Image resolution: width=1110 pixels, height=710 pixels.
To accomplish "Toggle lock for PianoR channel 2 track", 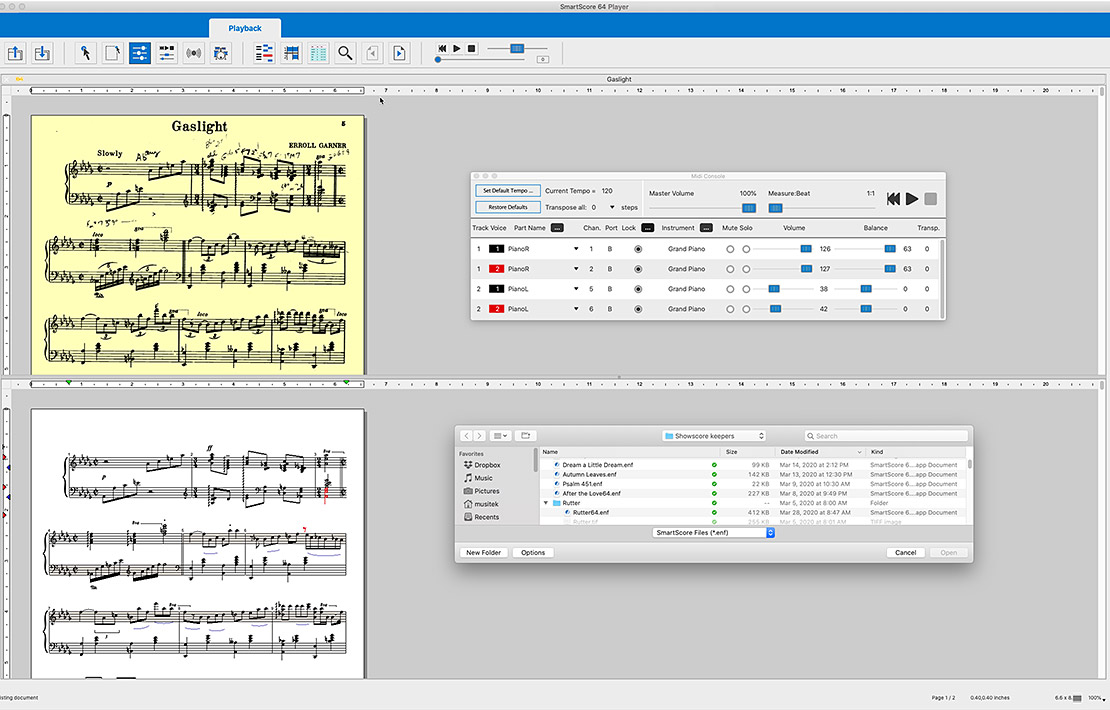I will click(x=638, y=269).
